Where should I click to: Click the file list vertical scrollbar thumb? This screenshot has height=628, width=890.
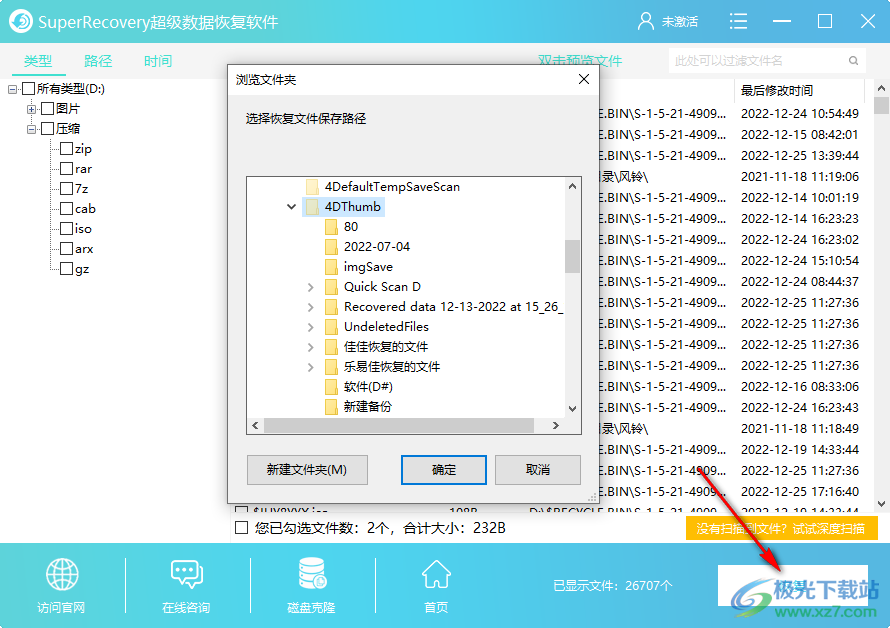(x=881, y=106)
